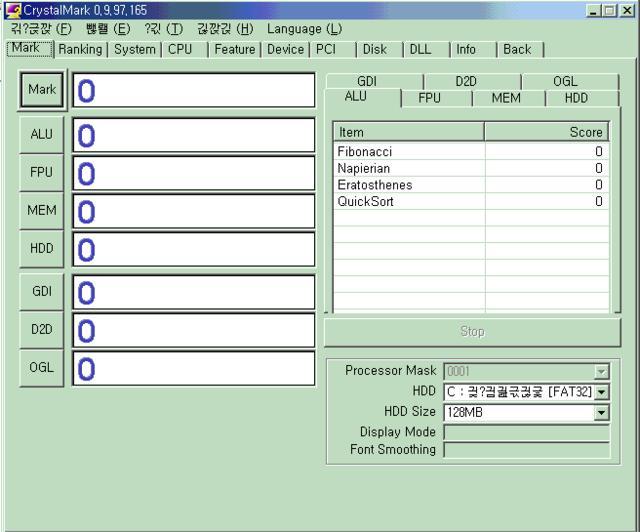Click the ALU score field
Image resolution: width=640 pixels, height=532 pixels.
193,135
